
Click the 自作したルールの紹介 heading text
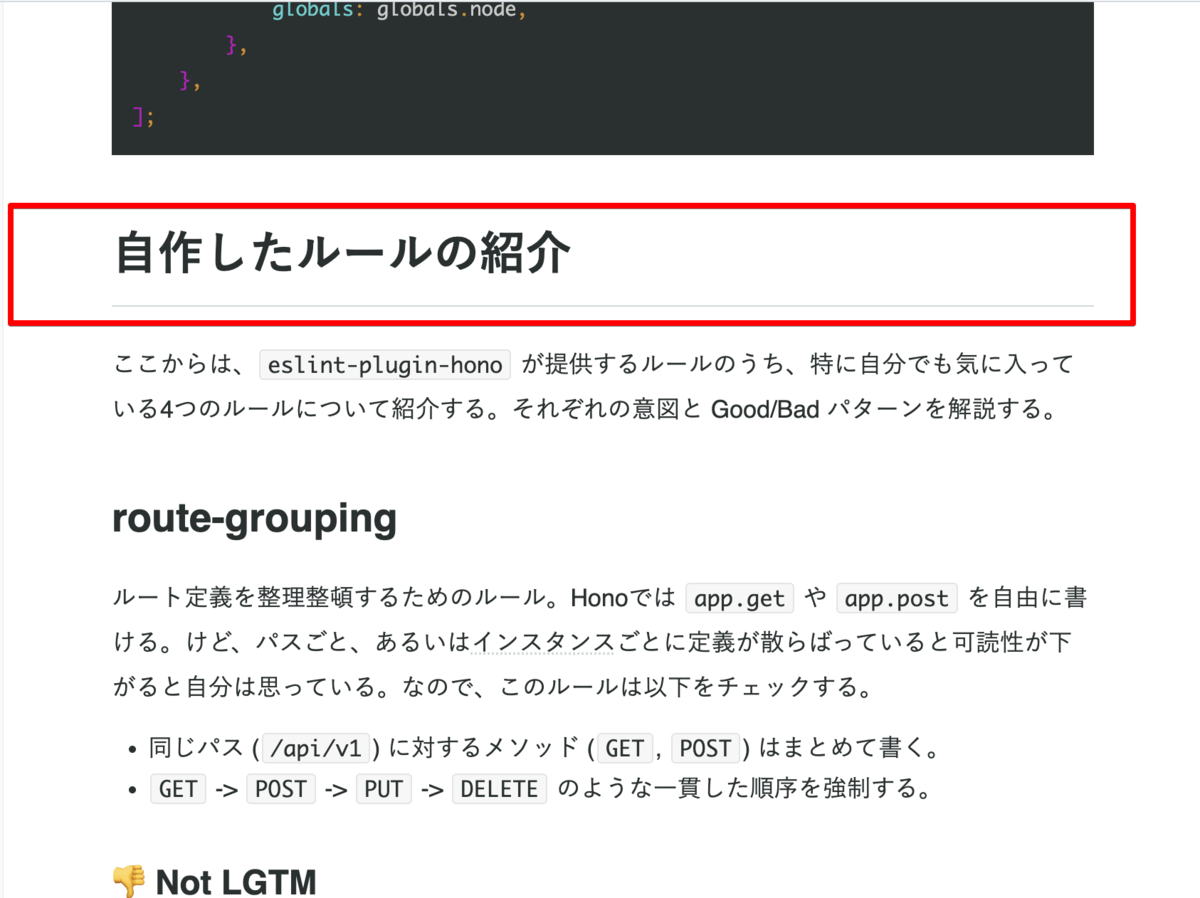point(343,253)
